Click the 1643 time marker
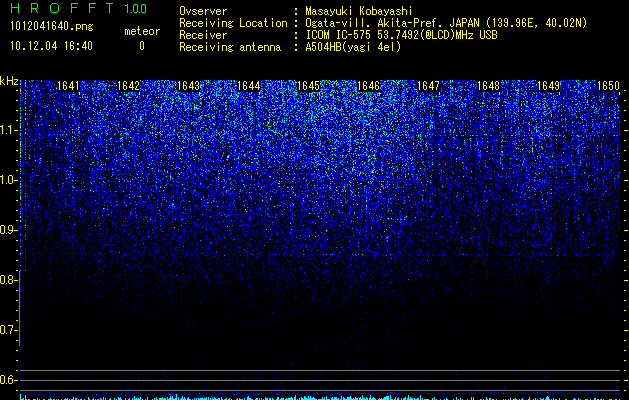Image resolution: width=629 pixels, height=400 pixels. click(x=188, y=86)
